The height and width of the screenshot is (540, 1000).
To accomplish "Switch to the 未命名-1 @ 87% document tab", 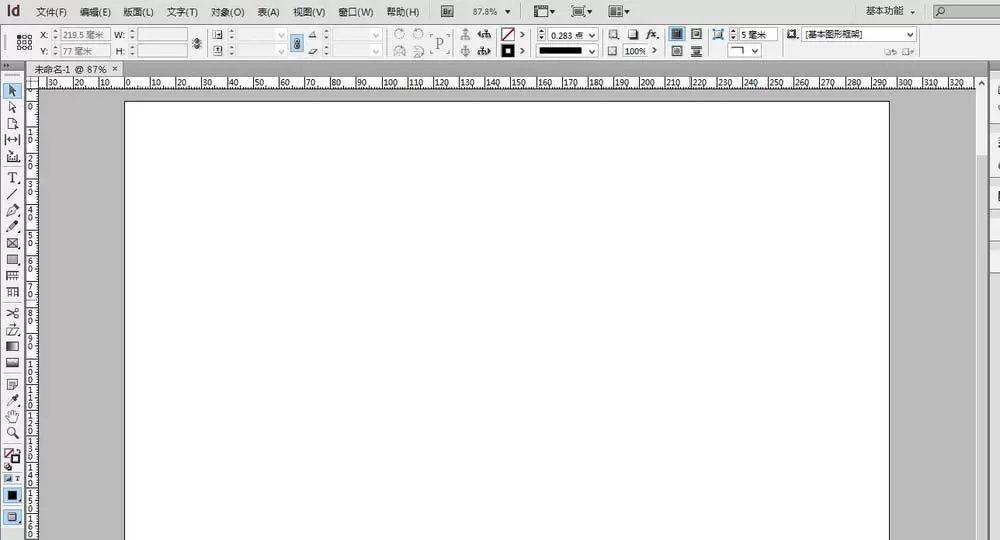I will [70, 69].
